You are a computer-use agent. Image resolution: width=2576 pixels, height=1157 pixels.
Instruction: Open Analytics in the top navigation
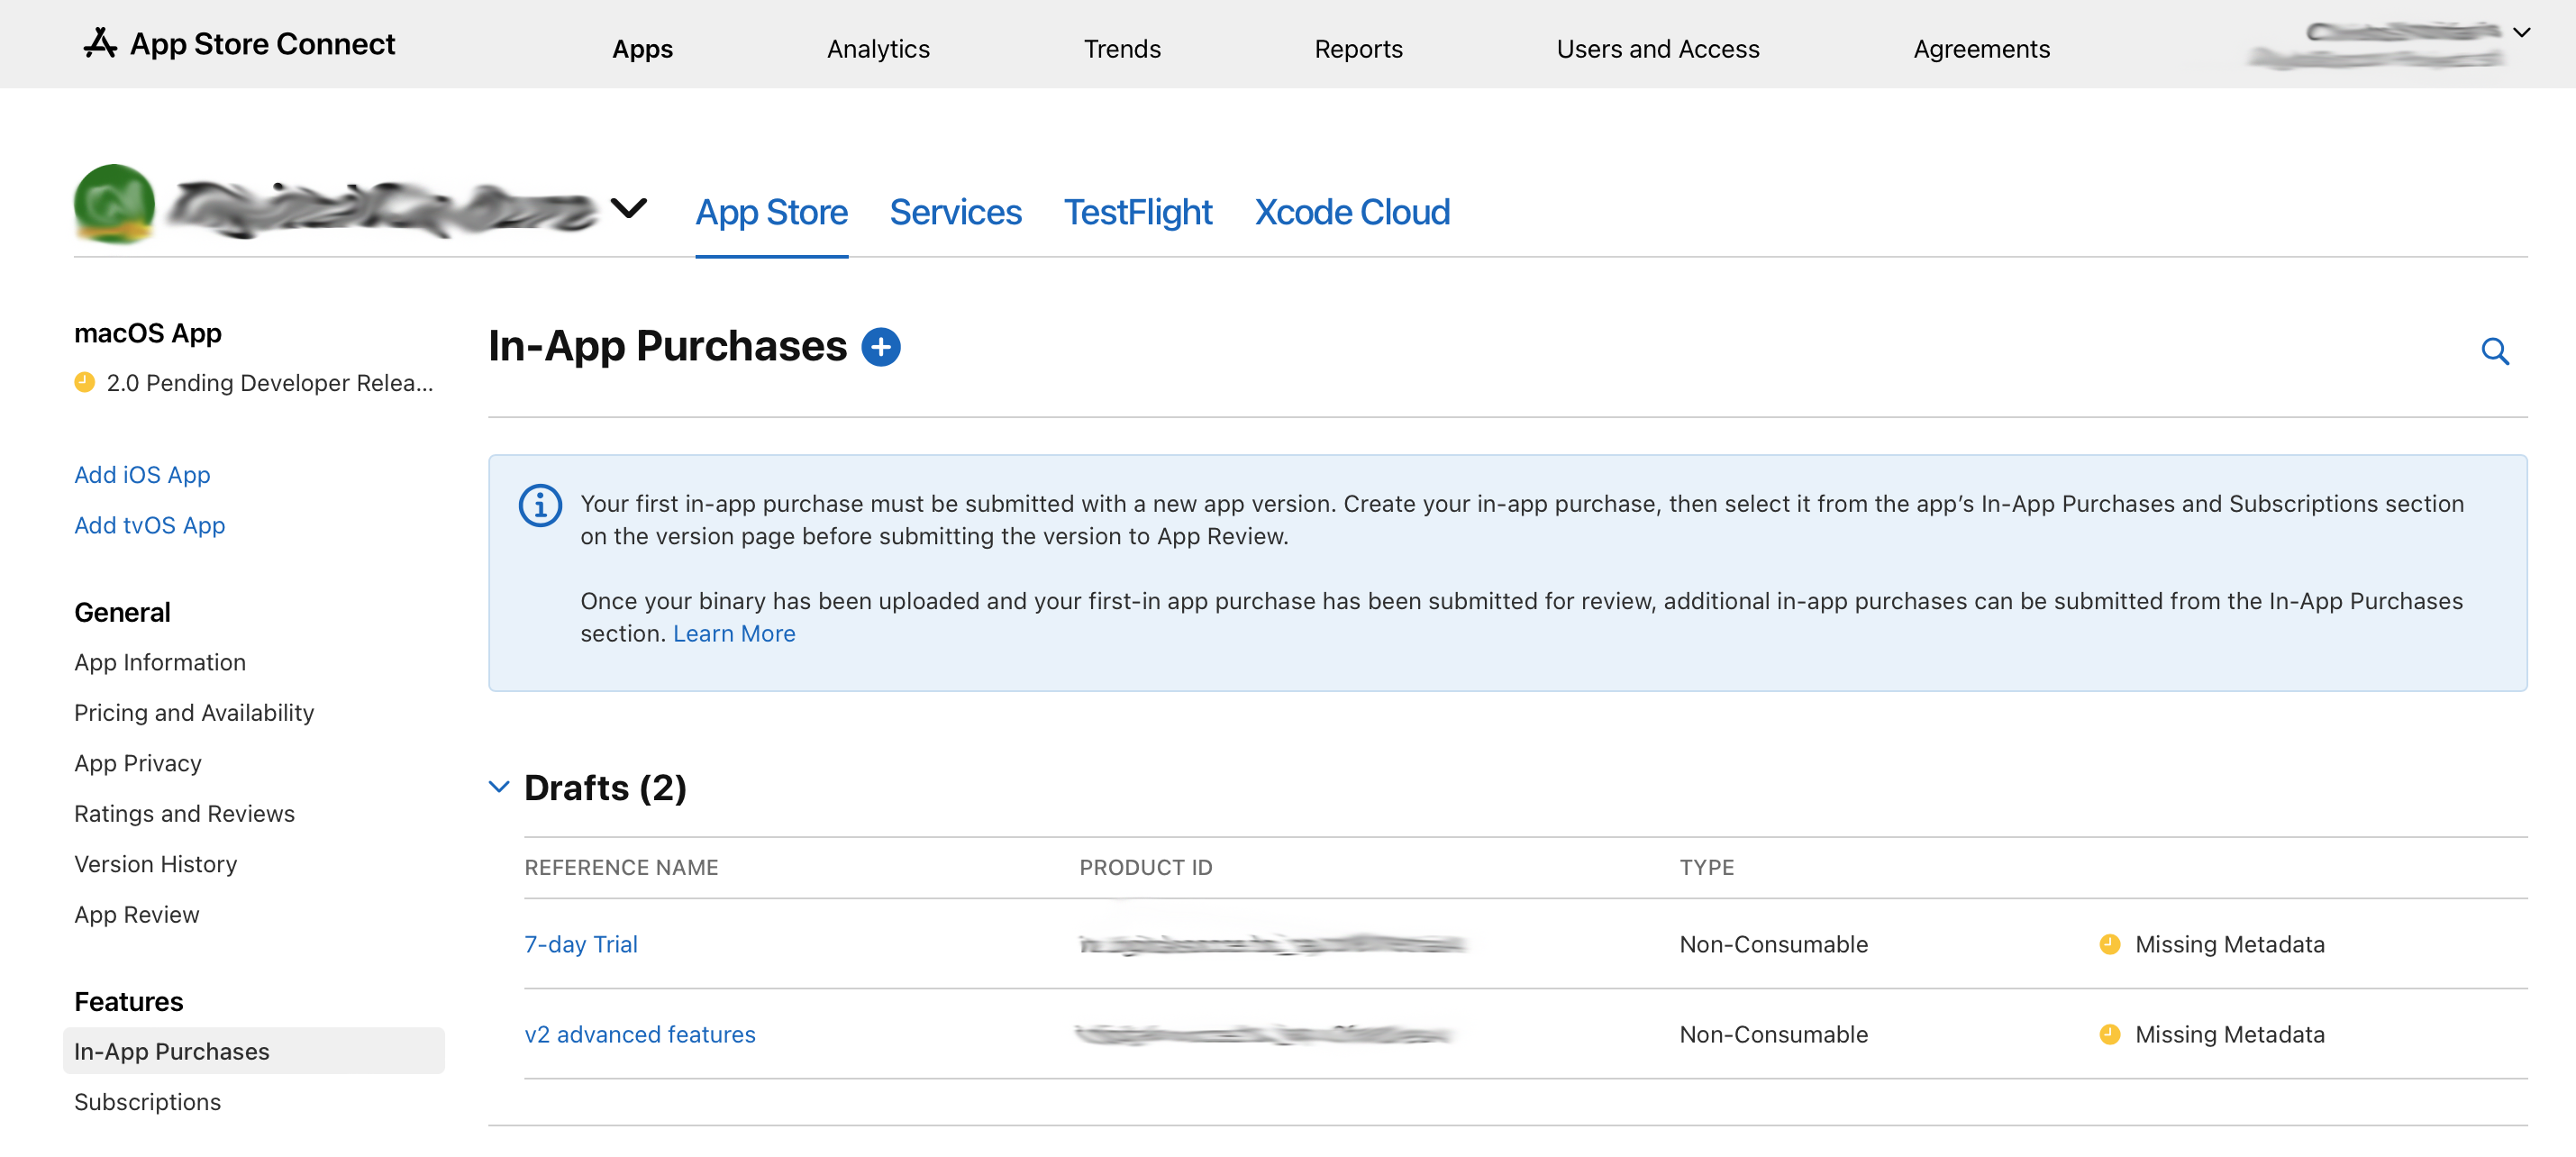(x=877, y=48)
